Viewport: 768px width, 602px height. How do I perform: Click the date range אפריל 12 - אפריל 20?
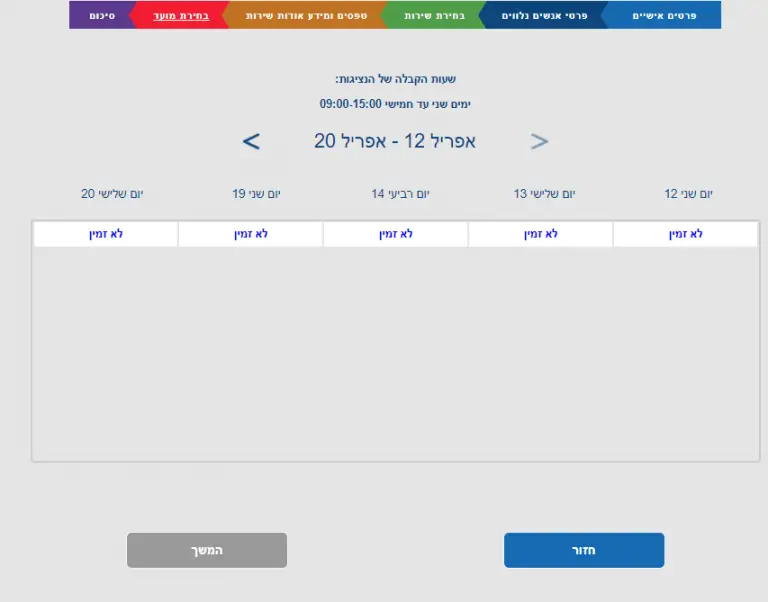(x=395, y=141)
